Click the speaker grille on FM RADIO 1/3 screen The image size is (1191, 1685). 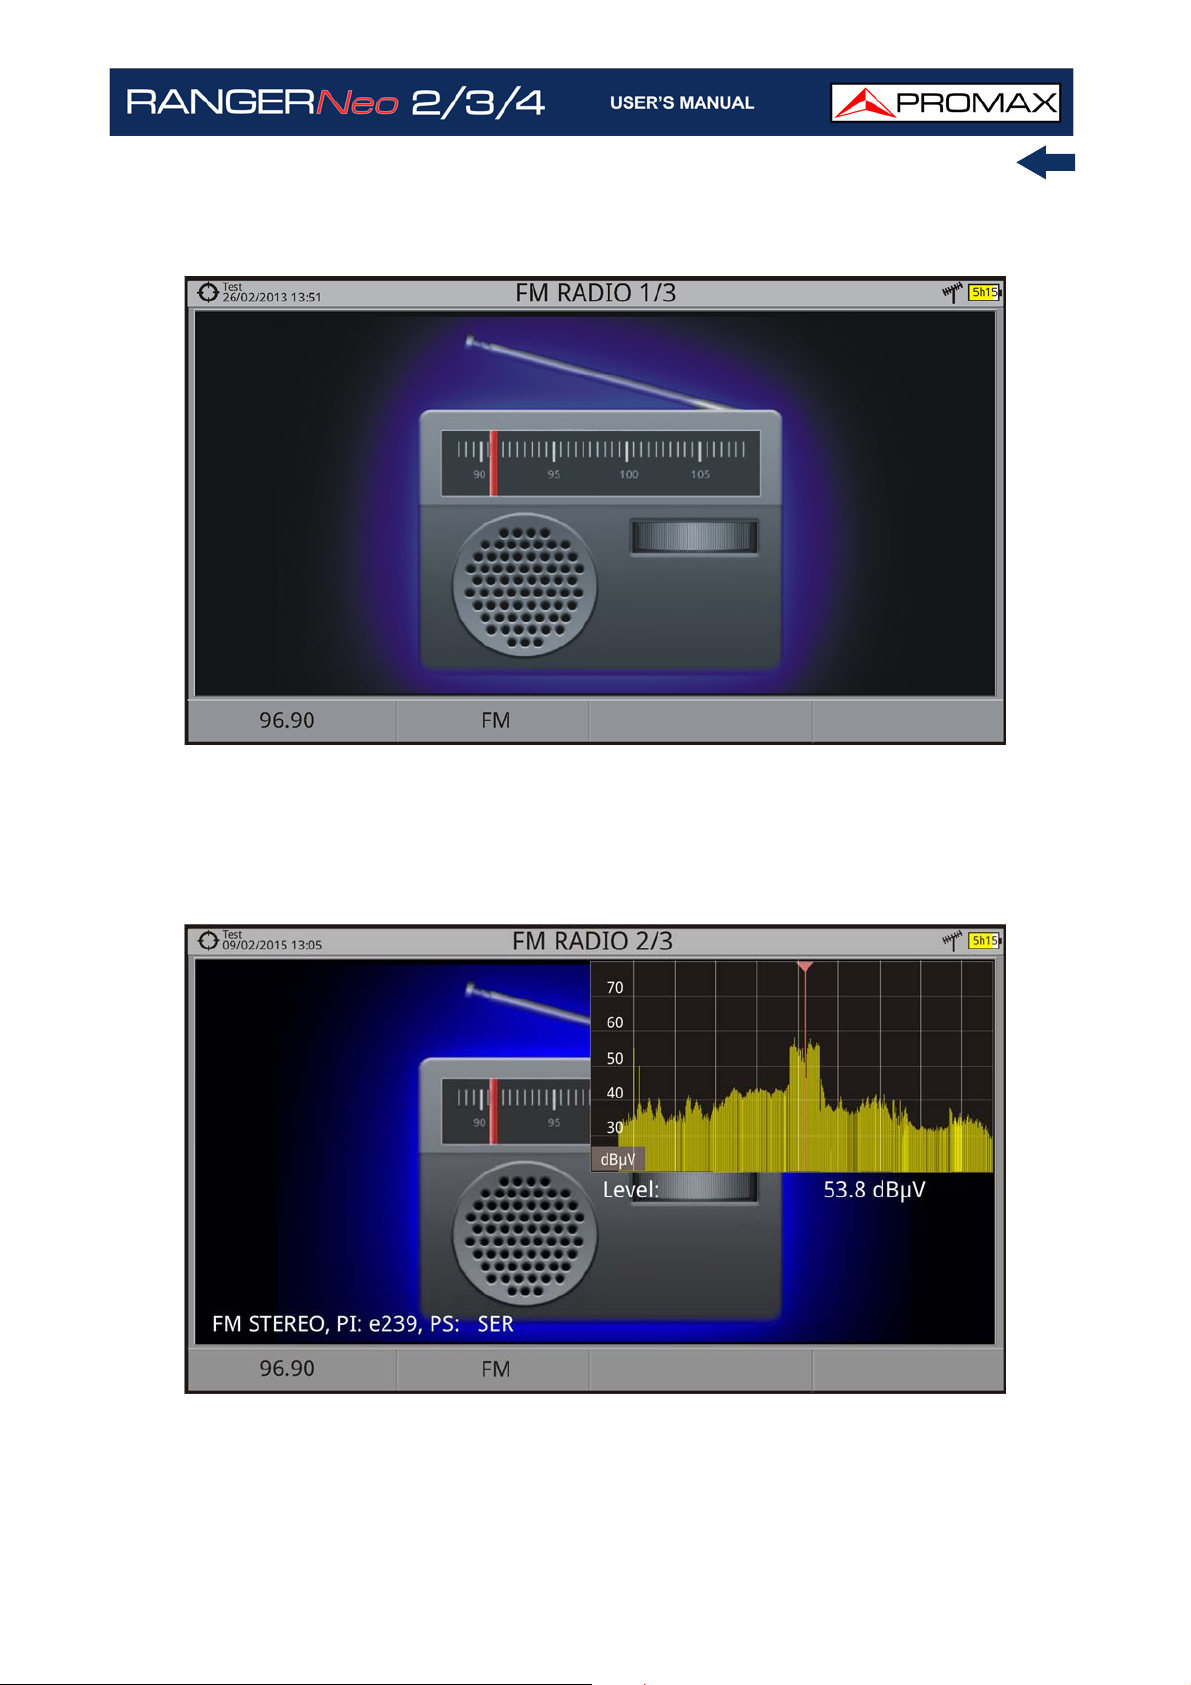(525, 585)
